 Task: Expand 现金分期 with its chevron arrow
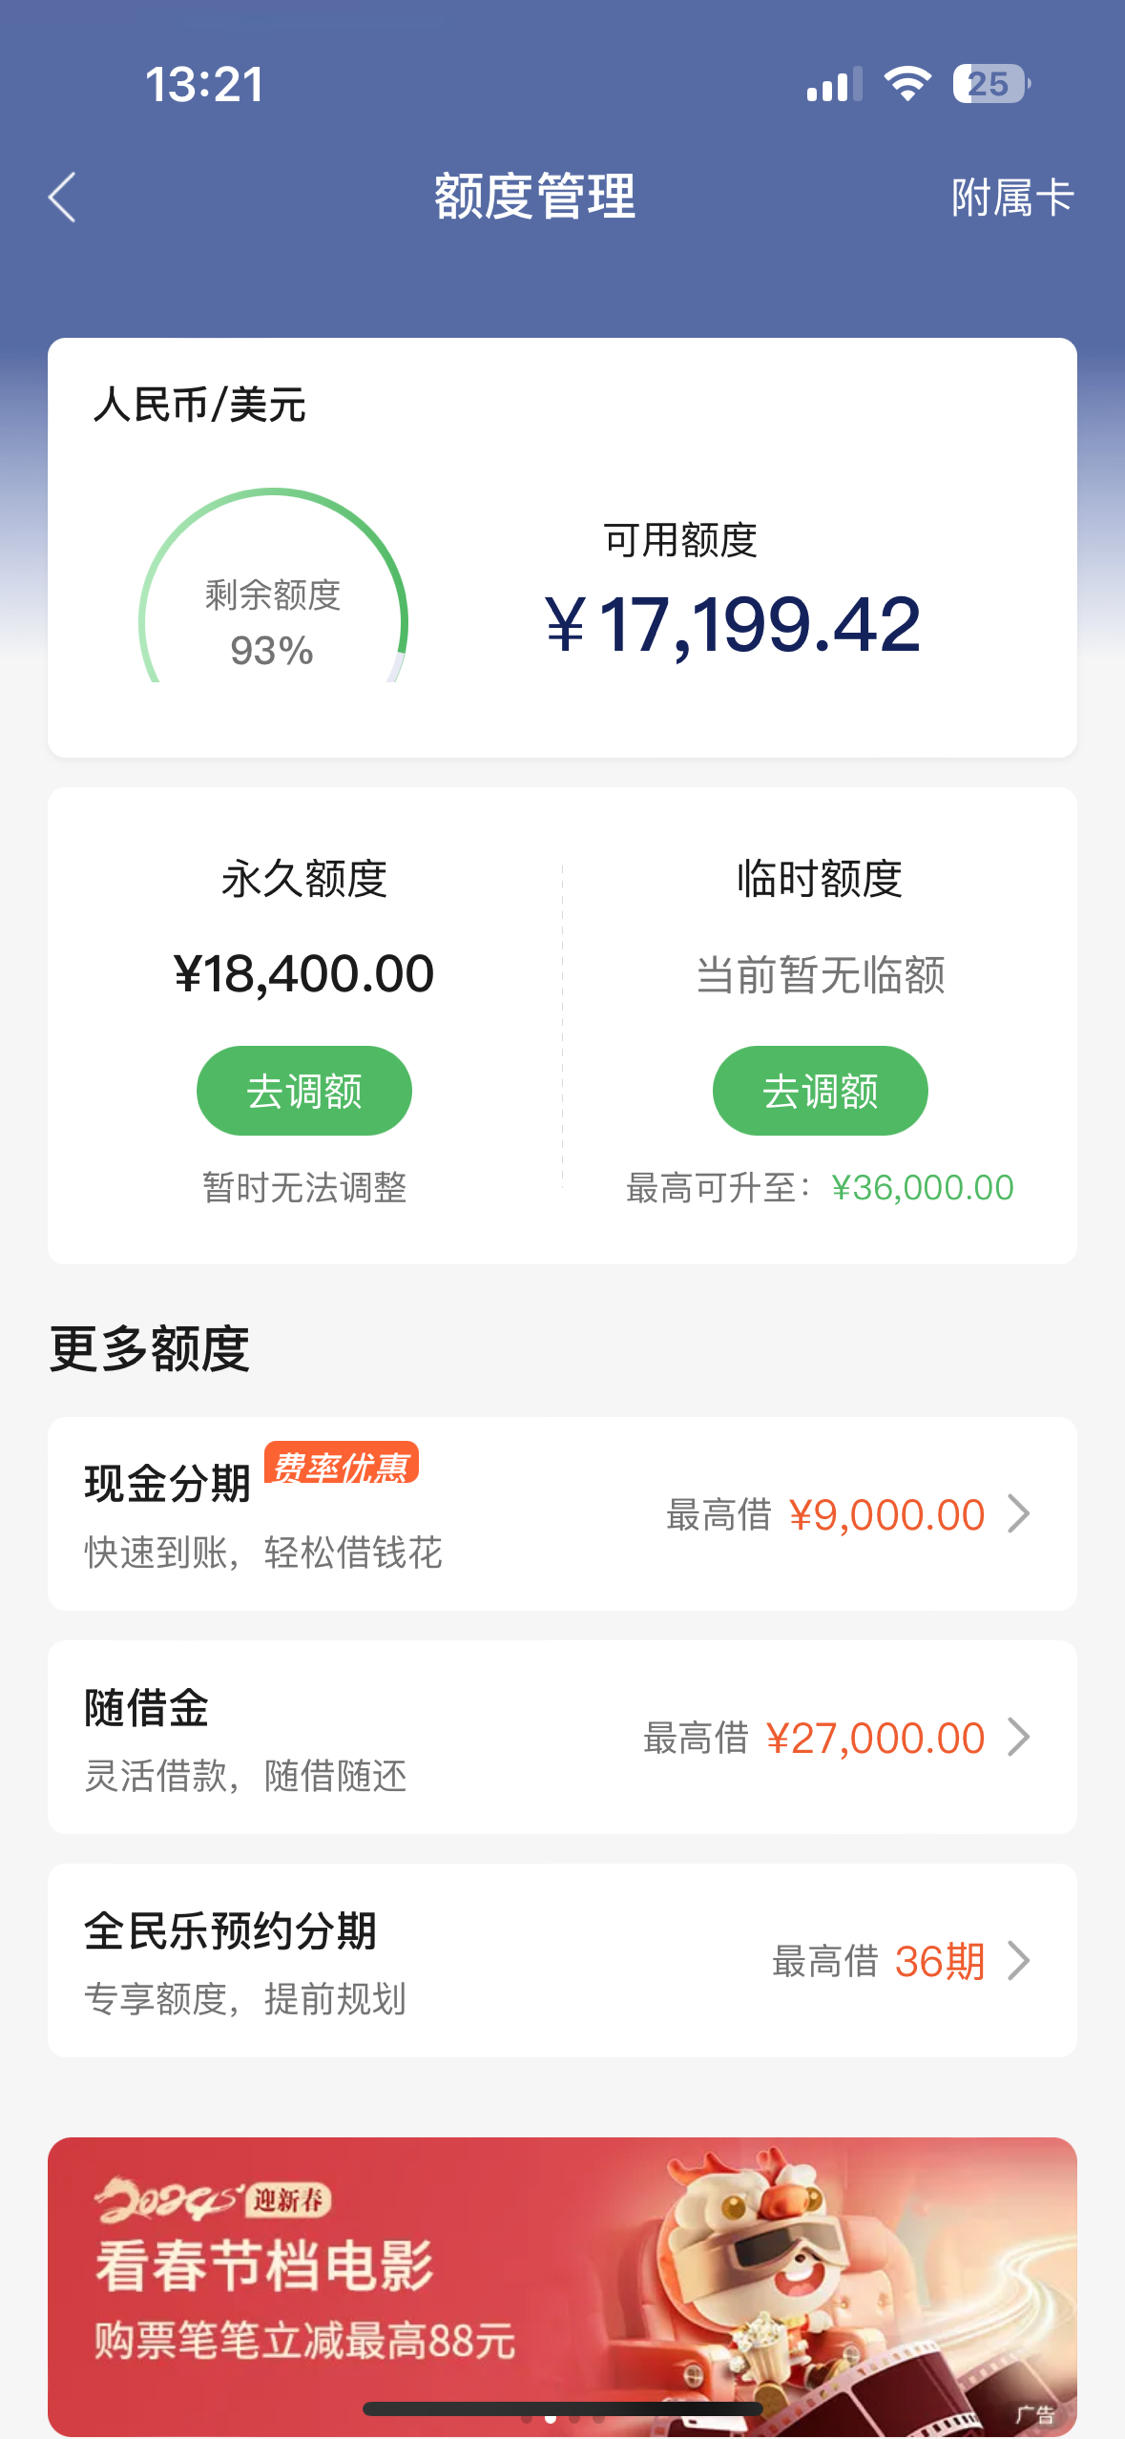(x=1018, y=1514)
